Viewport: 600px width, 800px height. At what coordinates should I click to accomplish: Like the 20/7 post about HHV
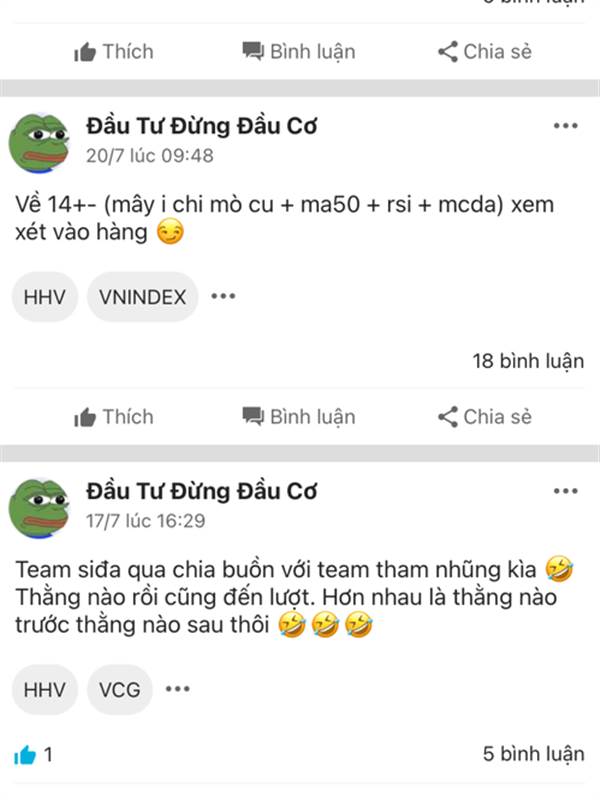tap(113, 417)
